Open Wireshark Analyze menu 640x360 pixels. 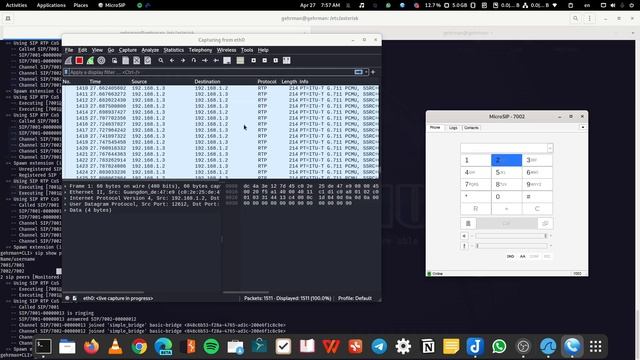click(150, 50)
